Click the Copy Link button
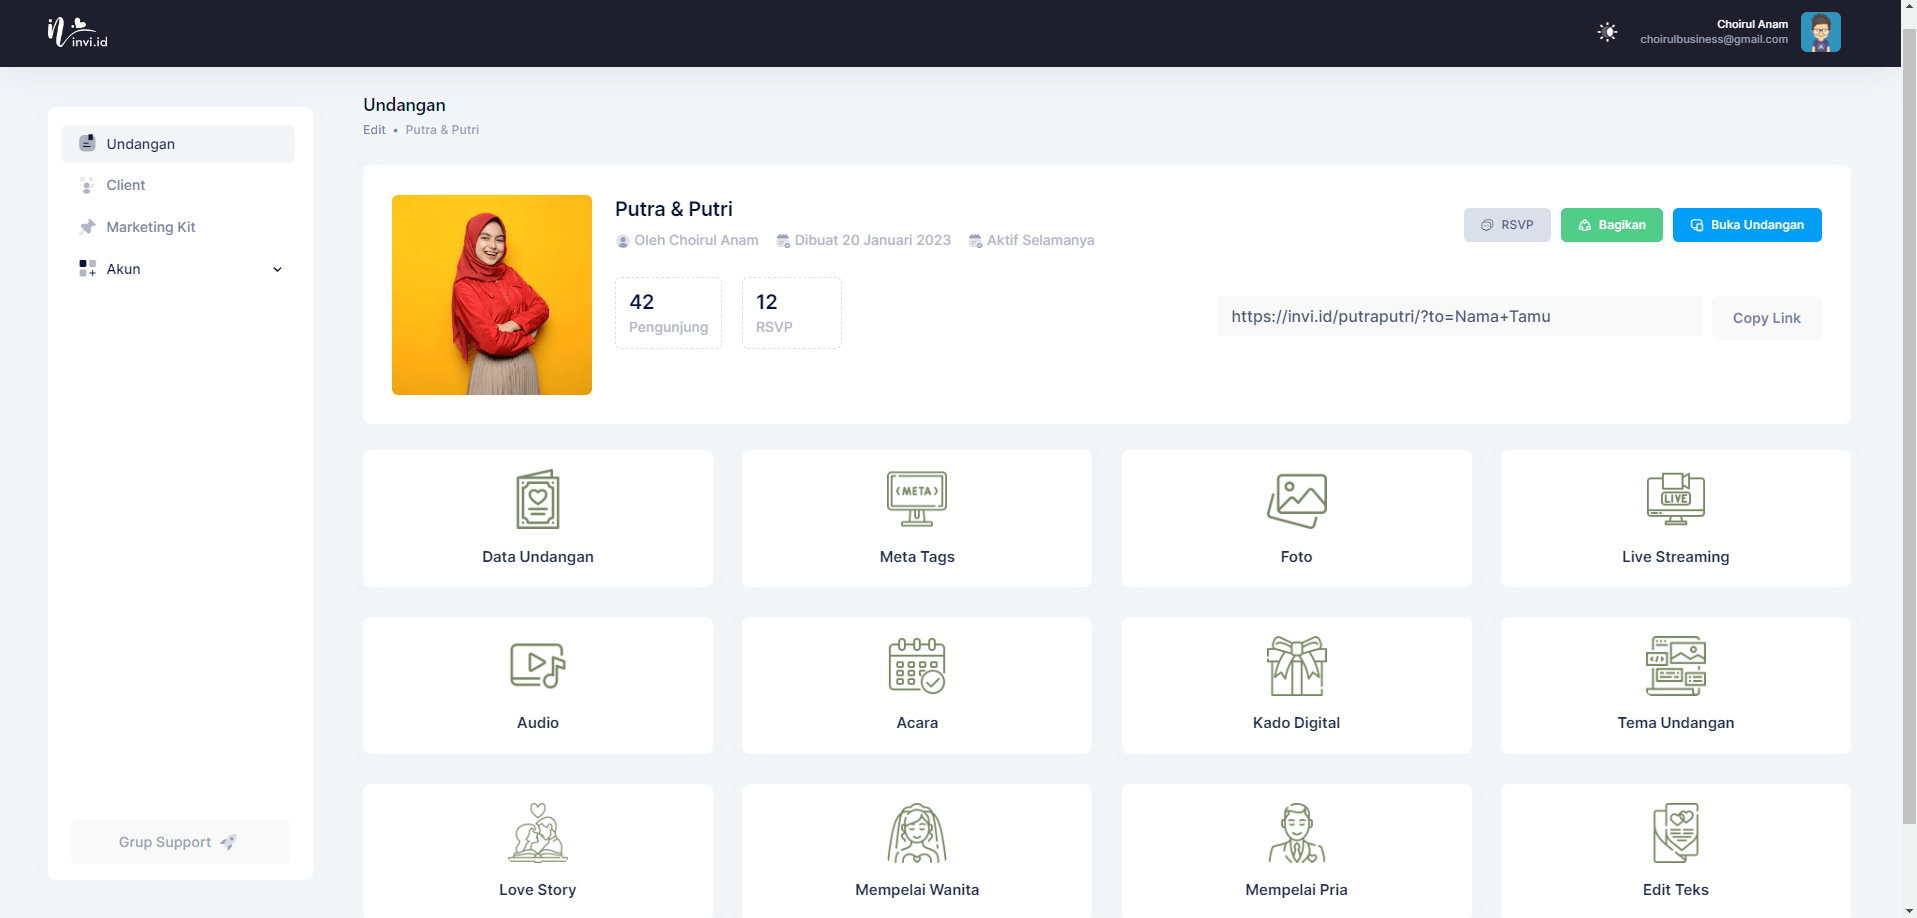Screen dimensions: 1917x918 [x=1766, y=318]
